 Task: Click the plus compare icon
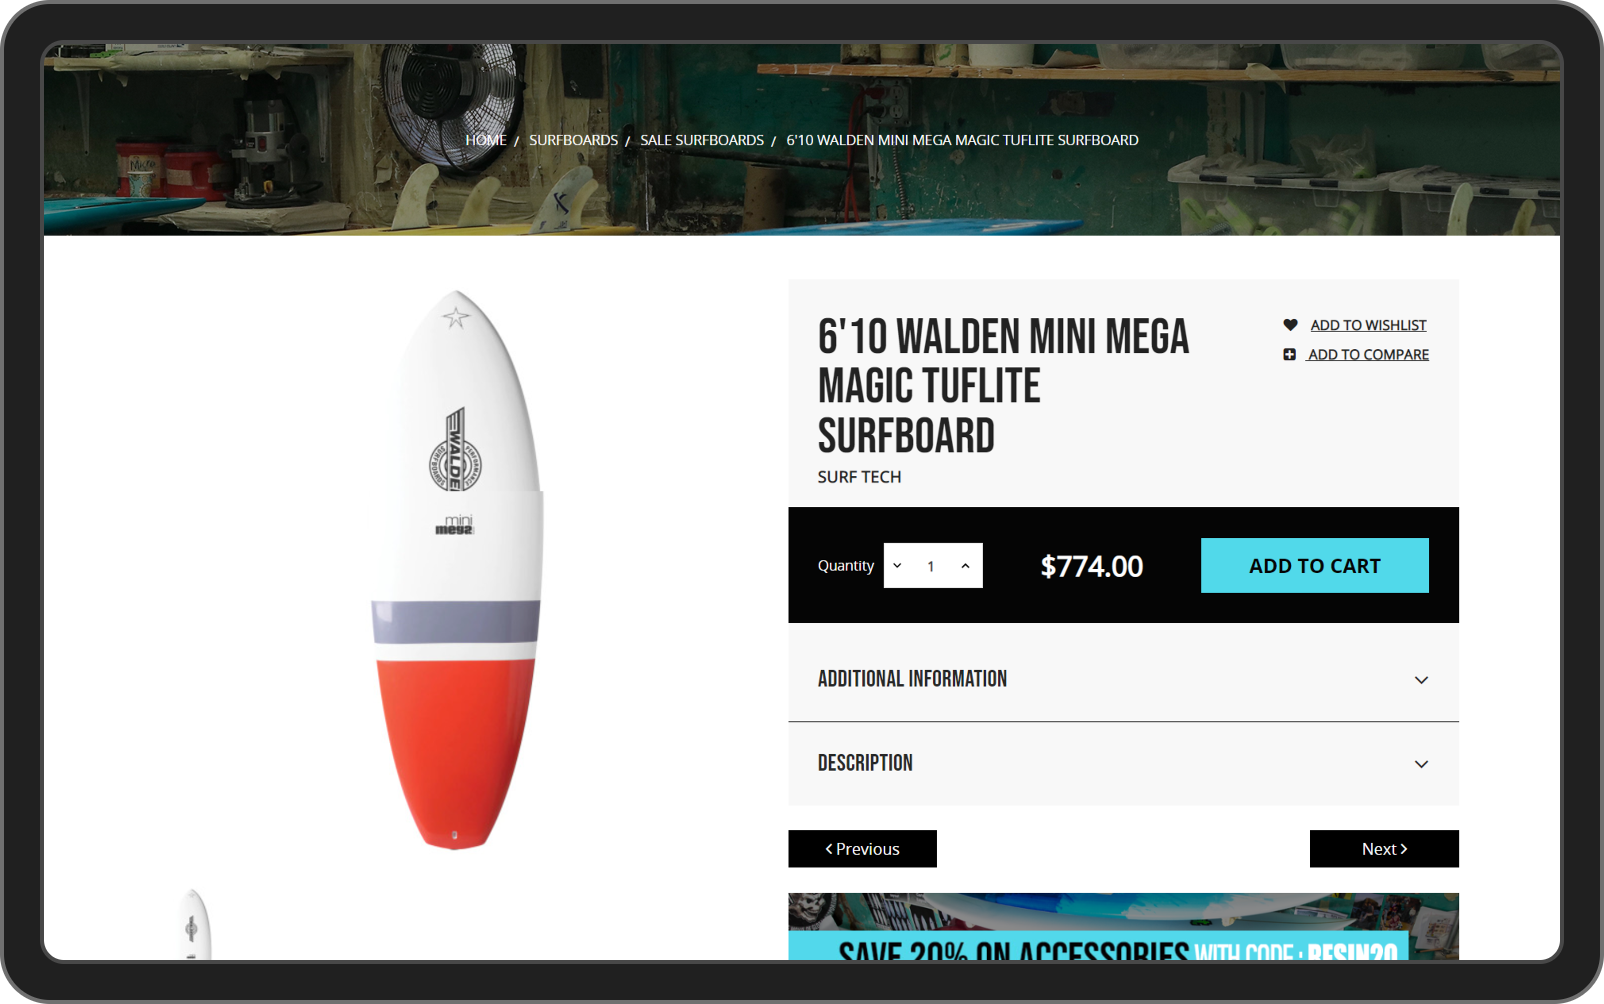pyautogui.click(x=1289, y=354)
